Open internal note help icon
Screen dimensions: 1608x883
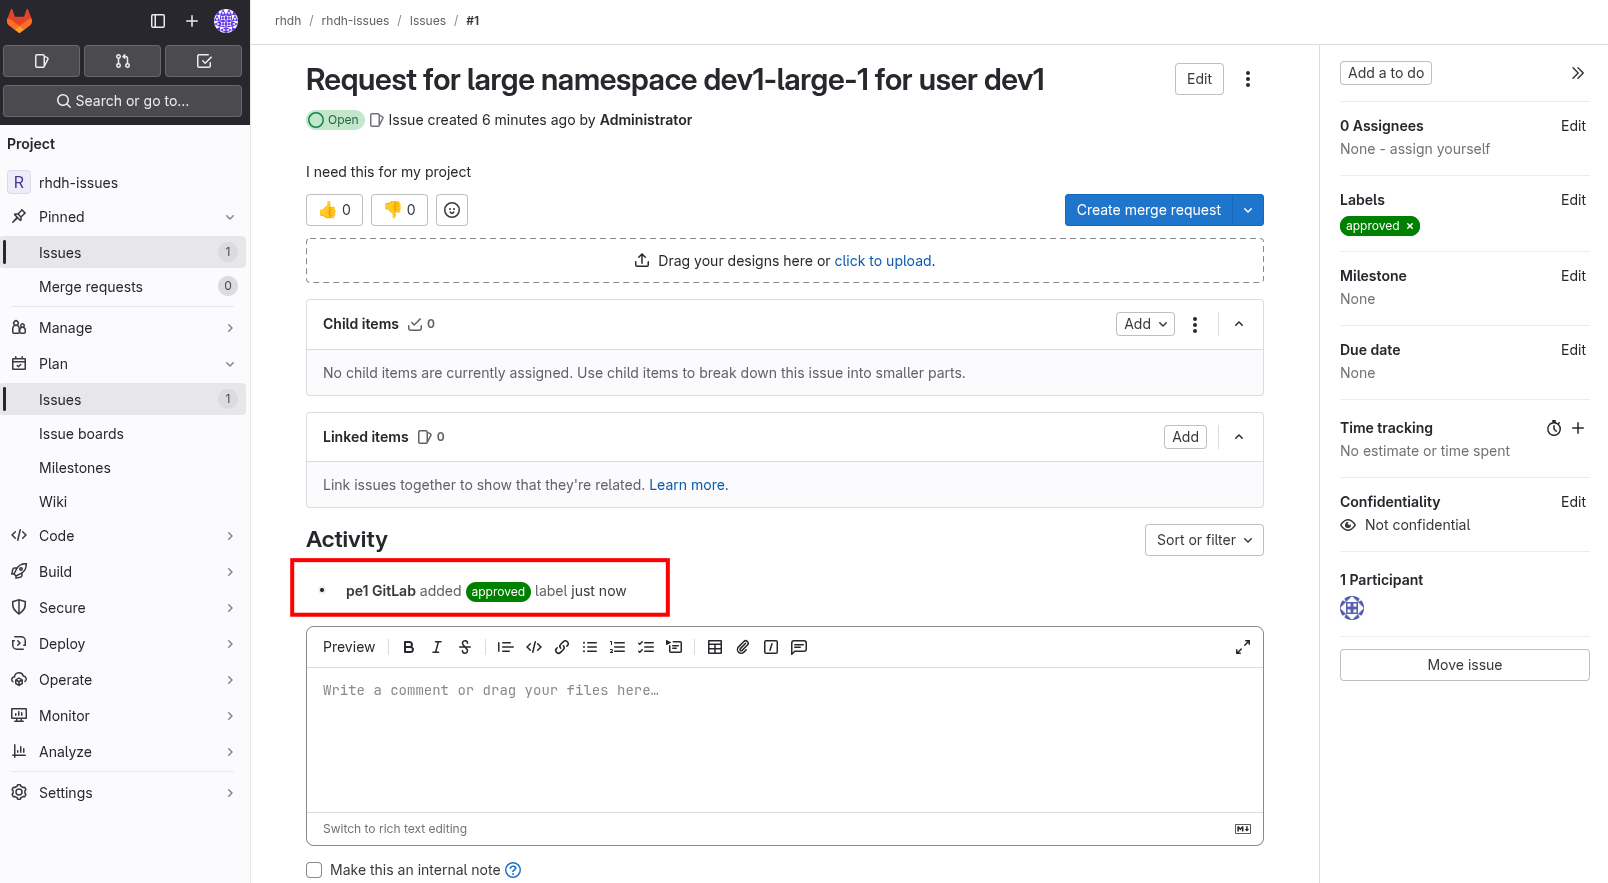(513, 870)
